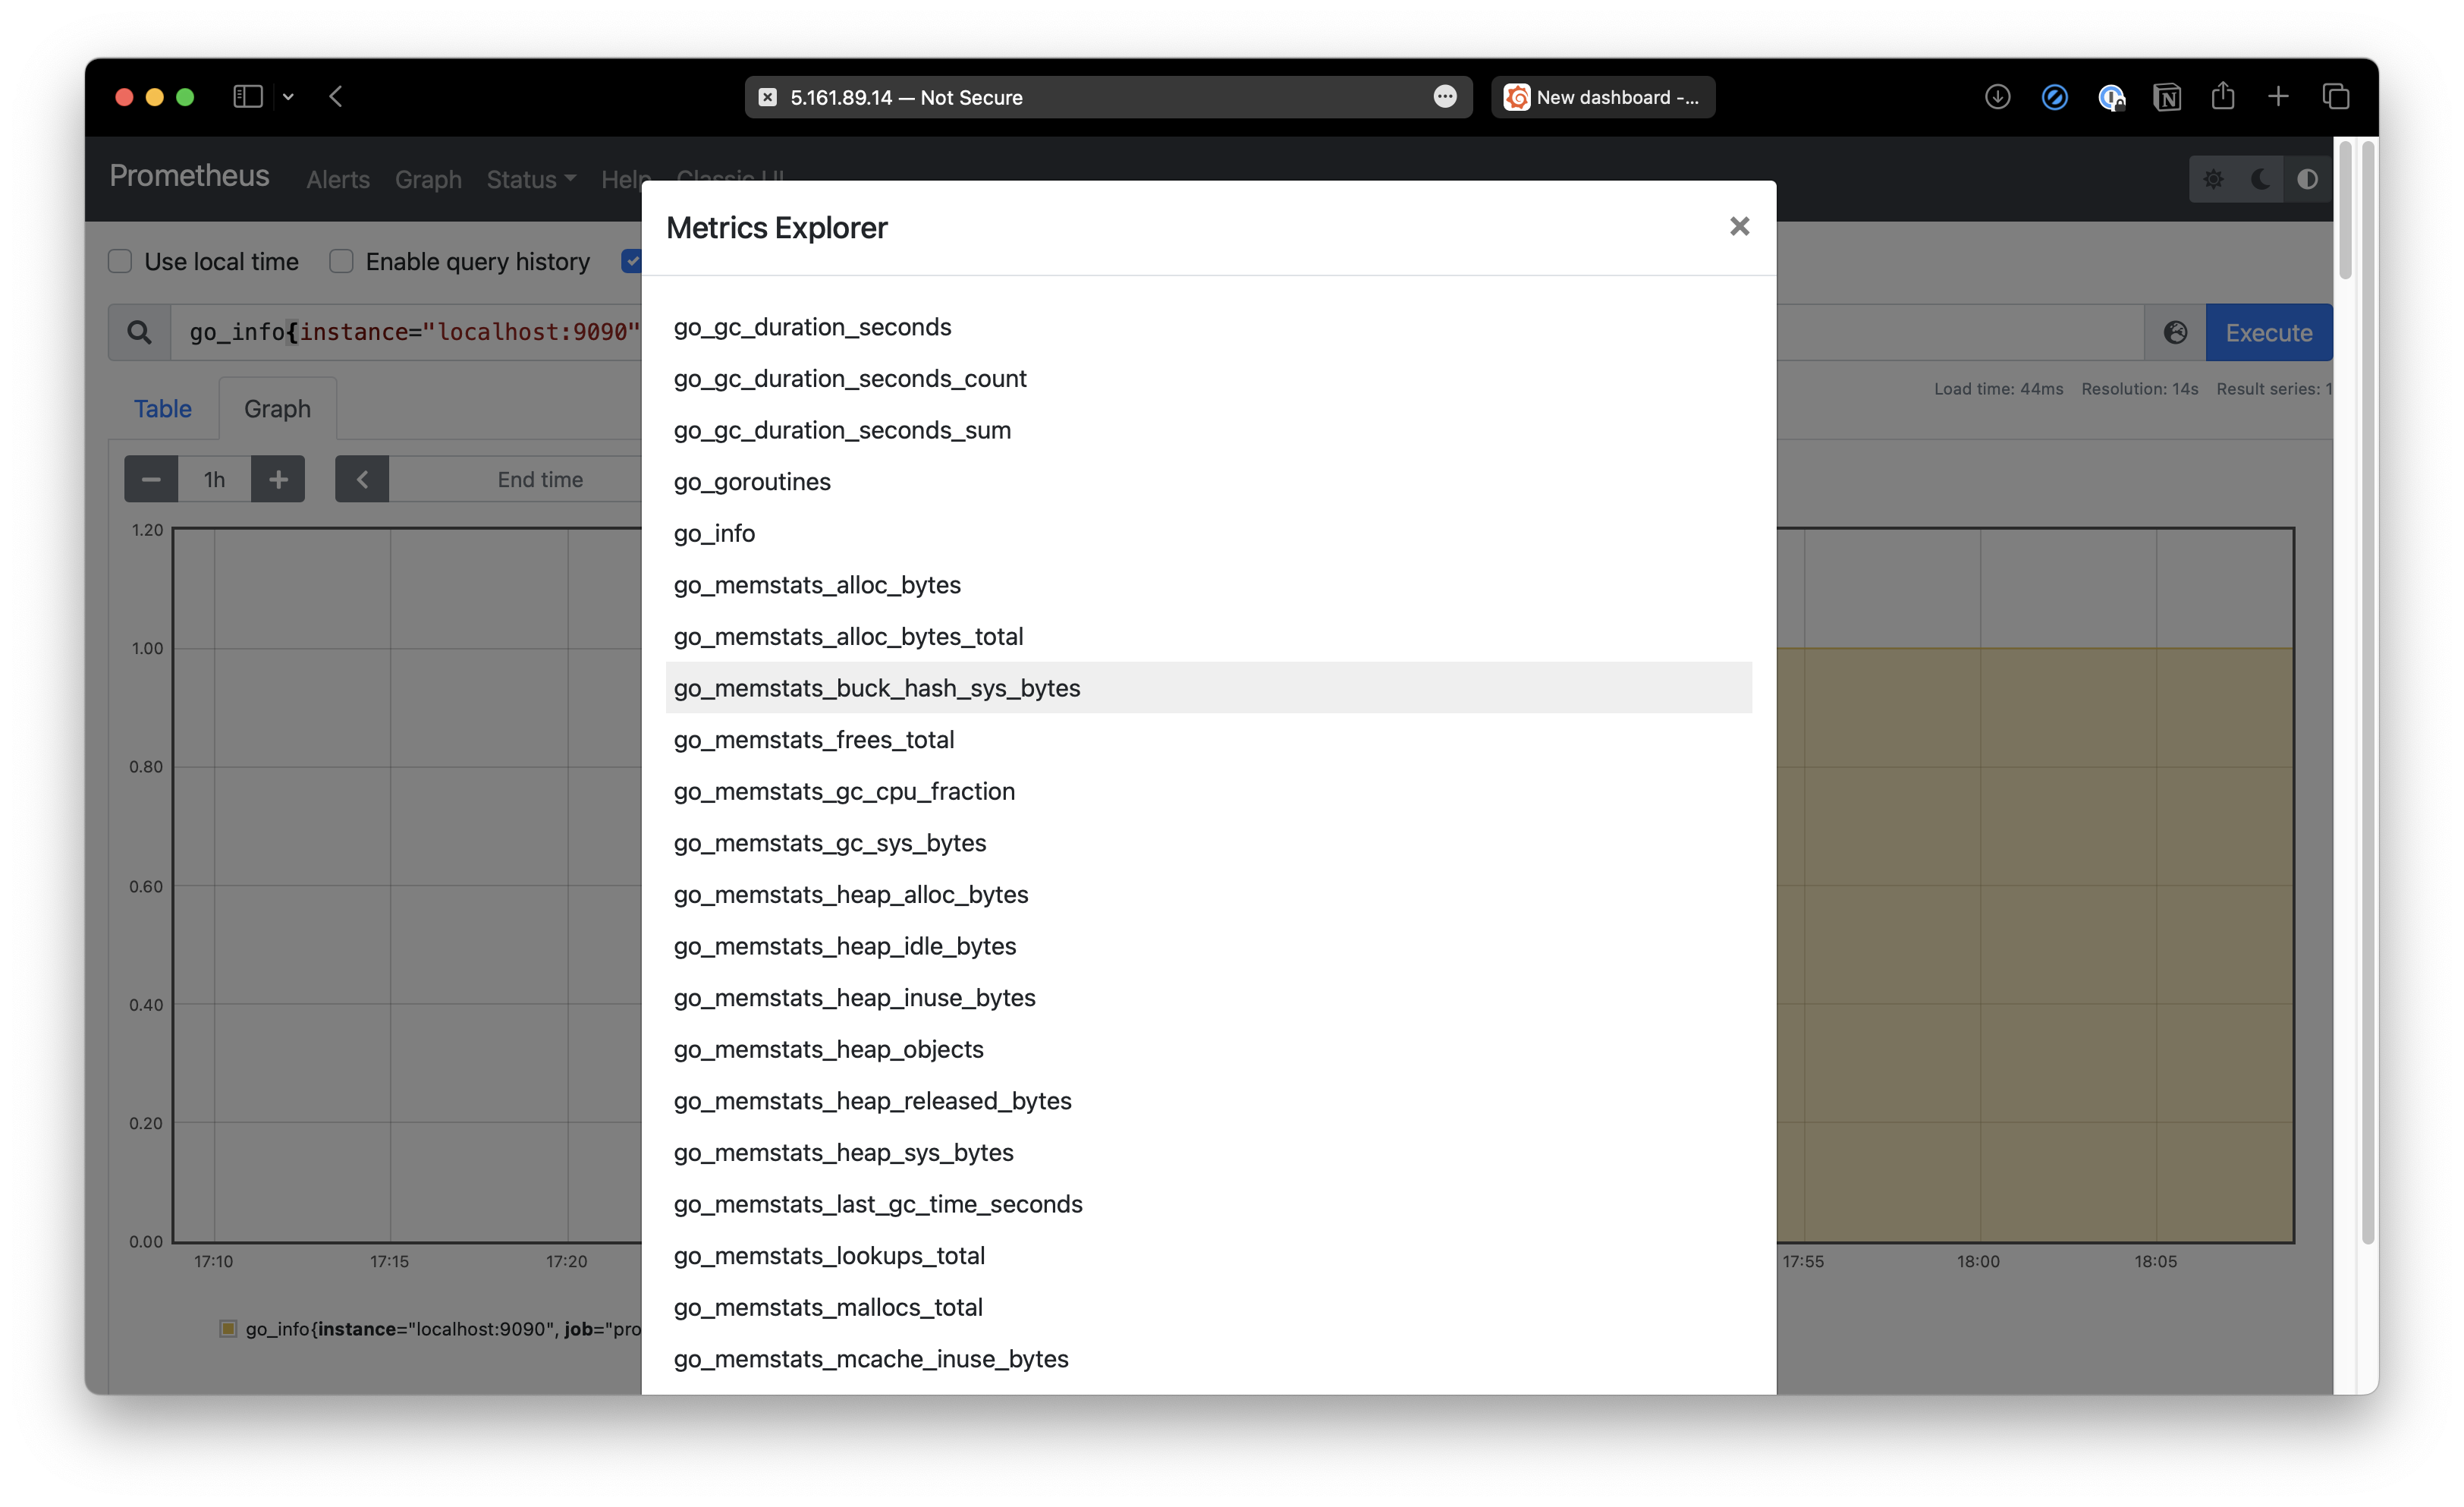Uncheck the blue checked checkbox

(x=633, y=261)
